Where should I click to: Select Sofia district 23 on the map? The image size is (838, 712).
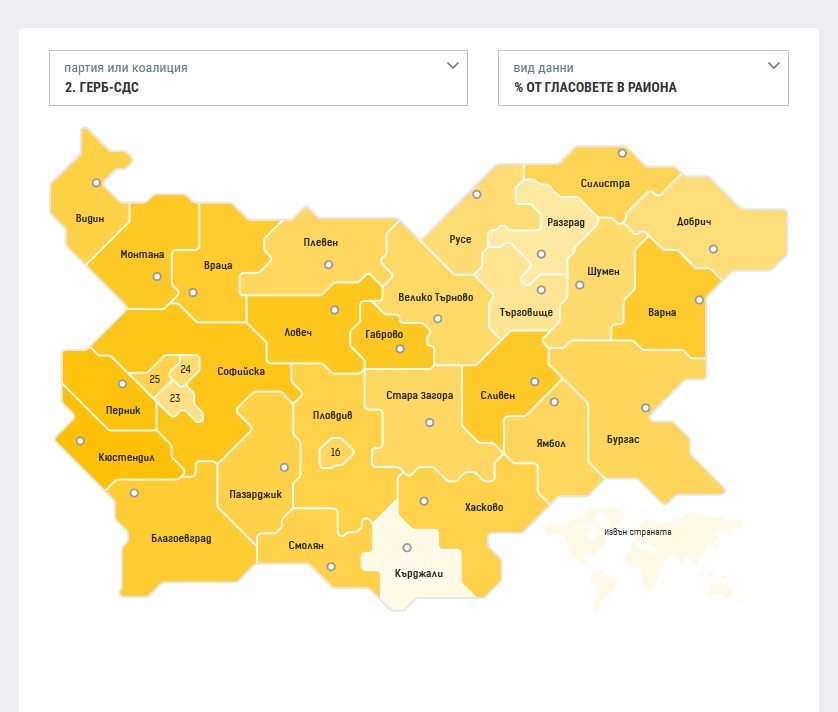pos(175,398)
